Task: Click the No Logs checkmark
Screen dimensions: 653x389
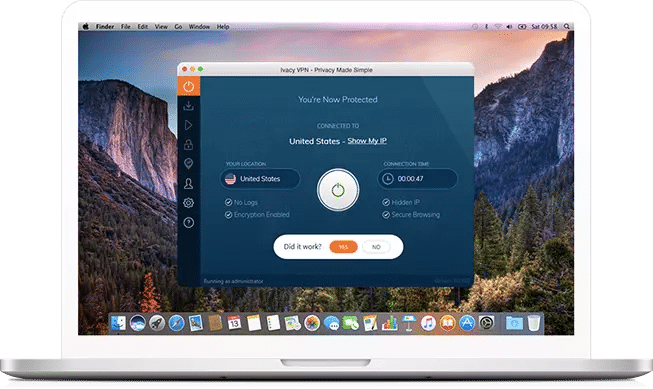Action: point(228,202)
